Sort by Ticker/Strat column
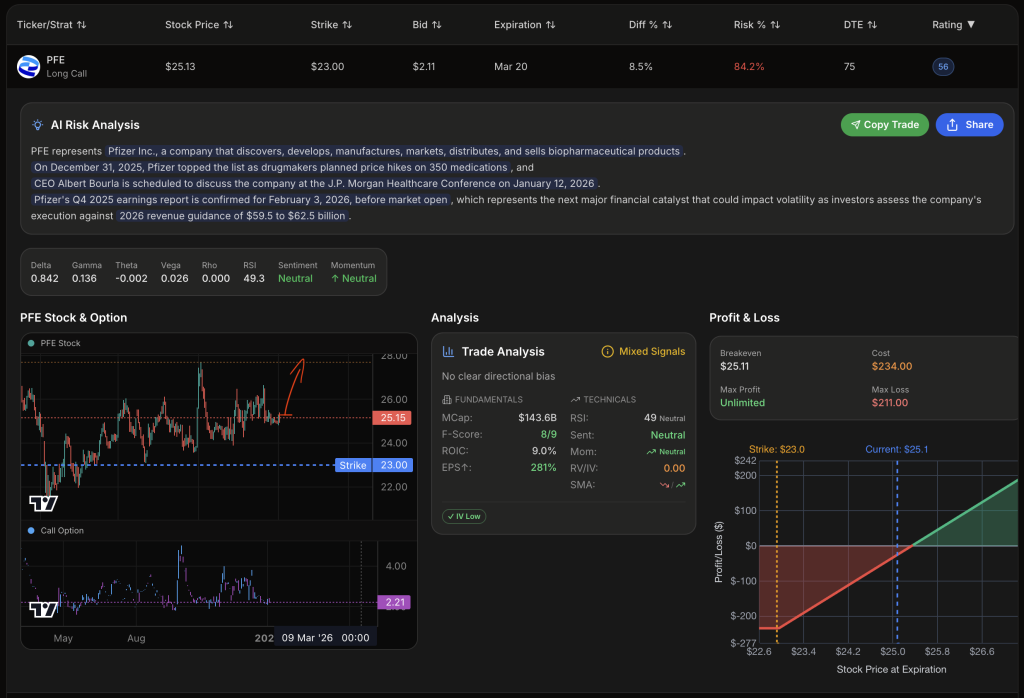Image resolution: width=1024 pixels, height=698 pixels. tap(52, 24)
